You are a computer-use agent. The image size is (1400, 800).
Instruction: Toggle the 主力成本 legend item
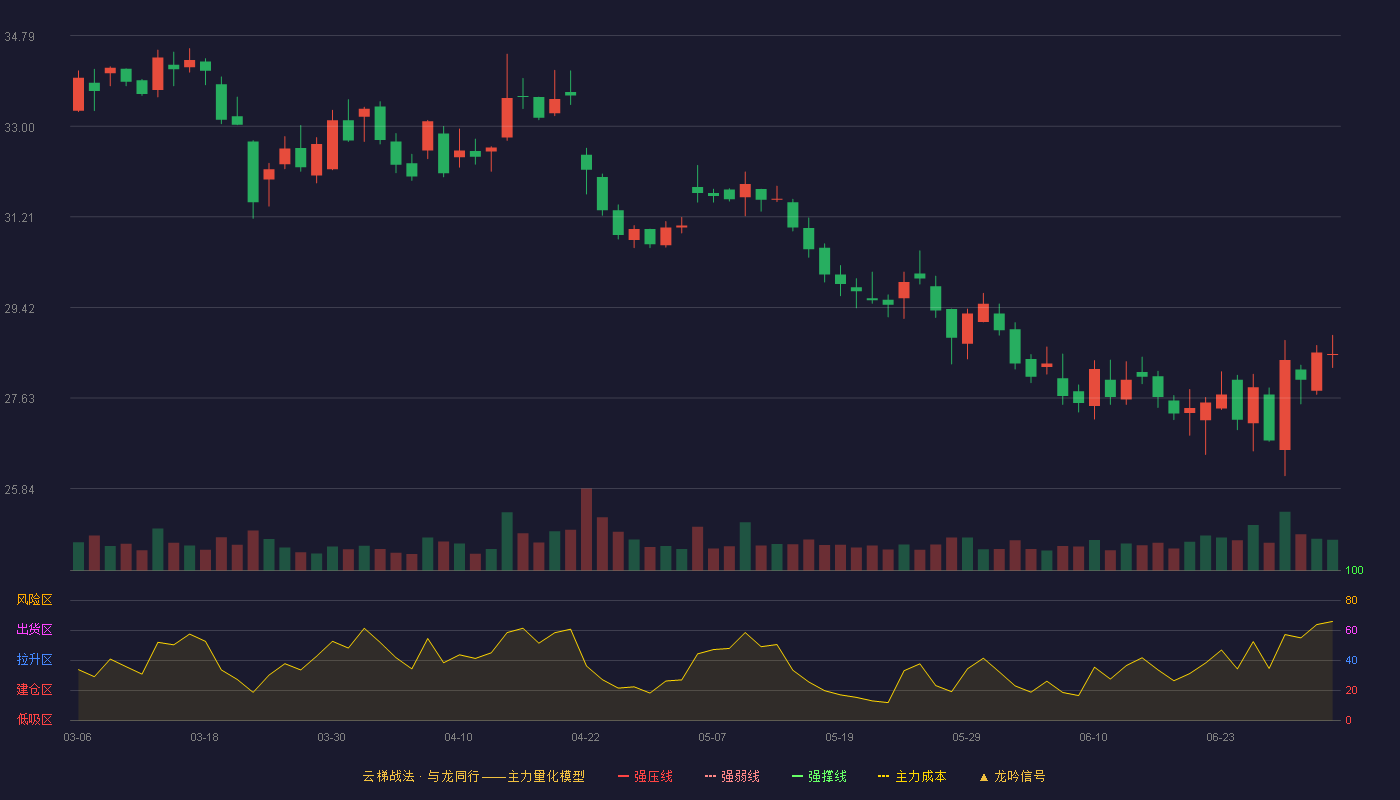(x=912, y=776)
